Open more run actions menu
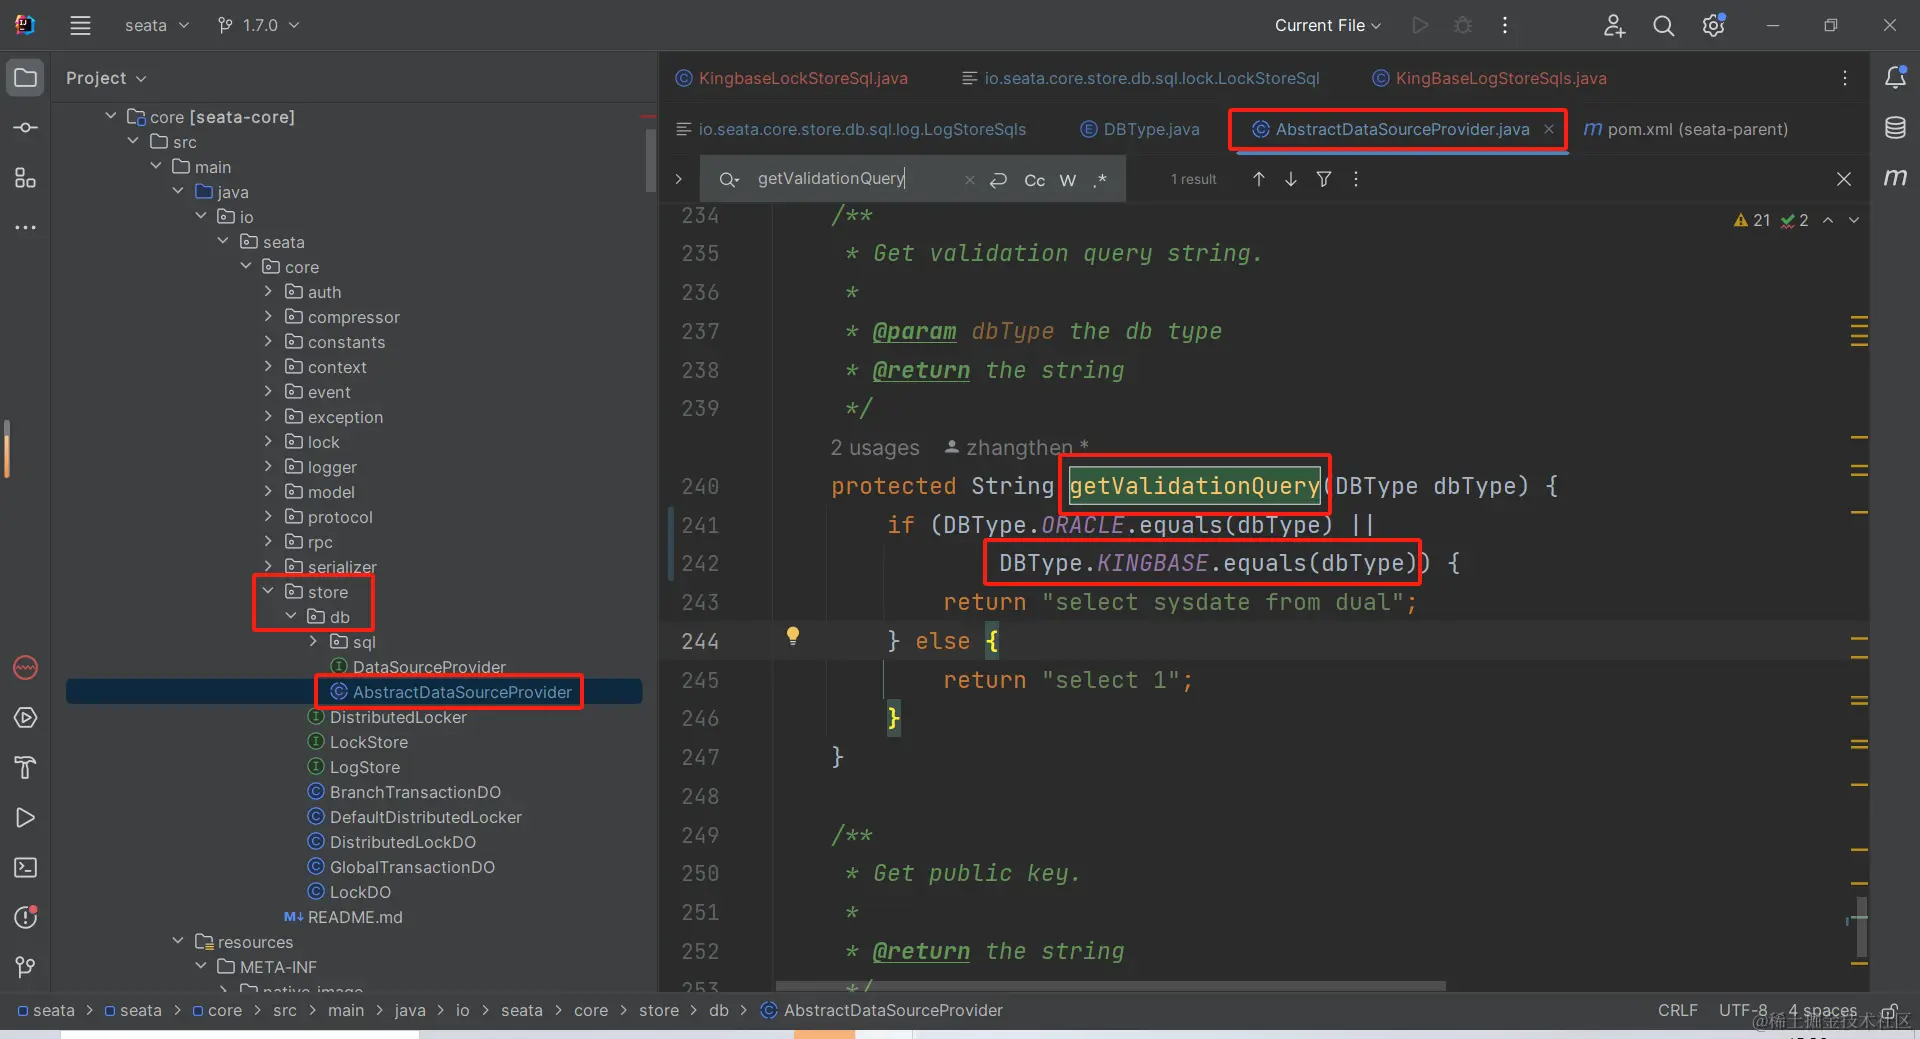 [x=1505, y=25]
